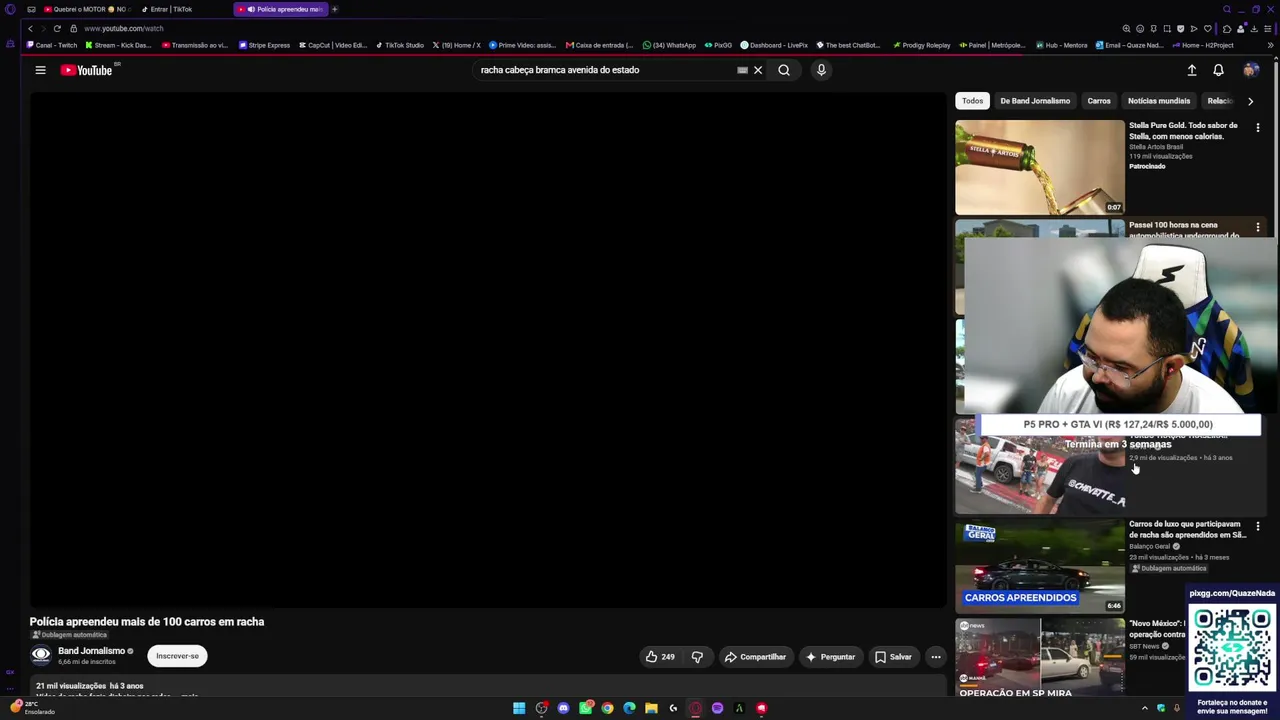Click the black video player area
Image resolution: width=1280 pixels, height=720 pixels.
[487, 350]
